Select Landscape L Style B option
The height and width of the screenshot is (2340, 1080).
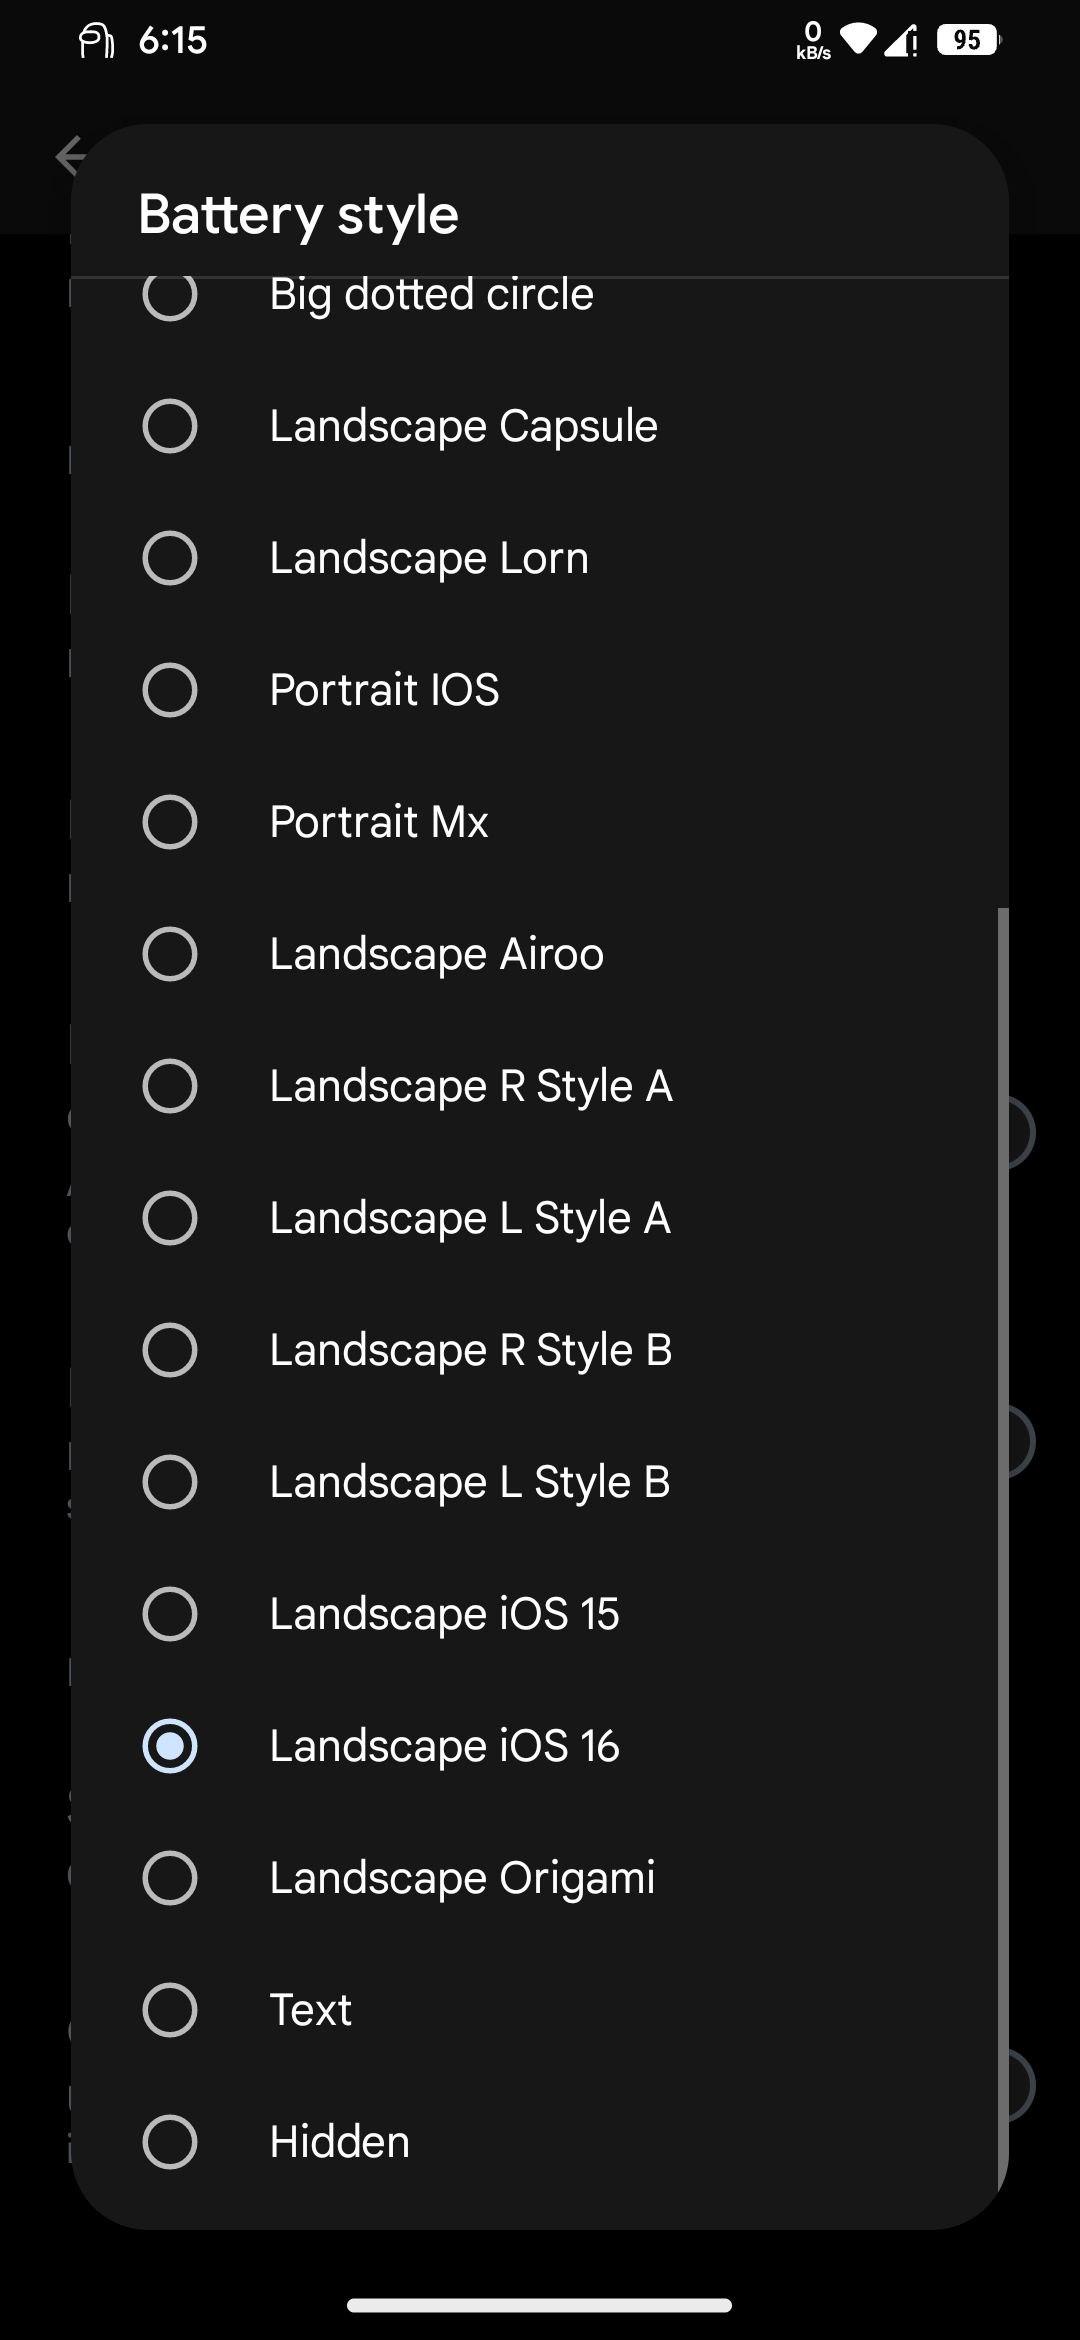point(540,1482)
